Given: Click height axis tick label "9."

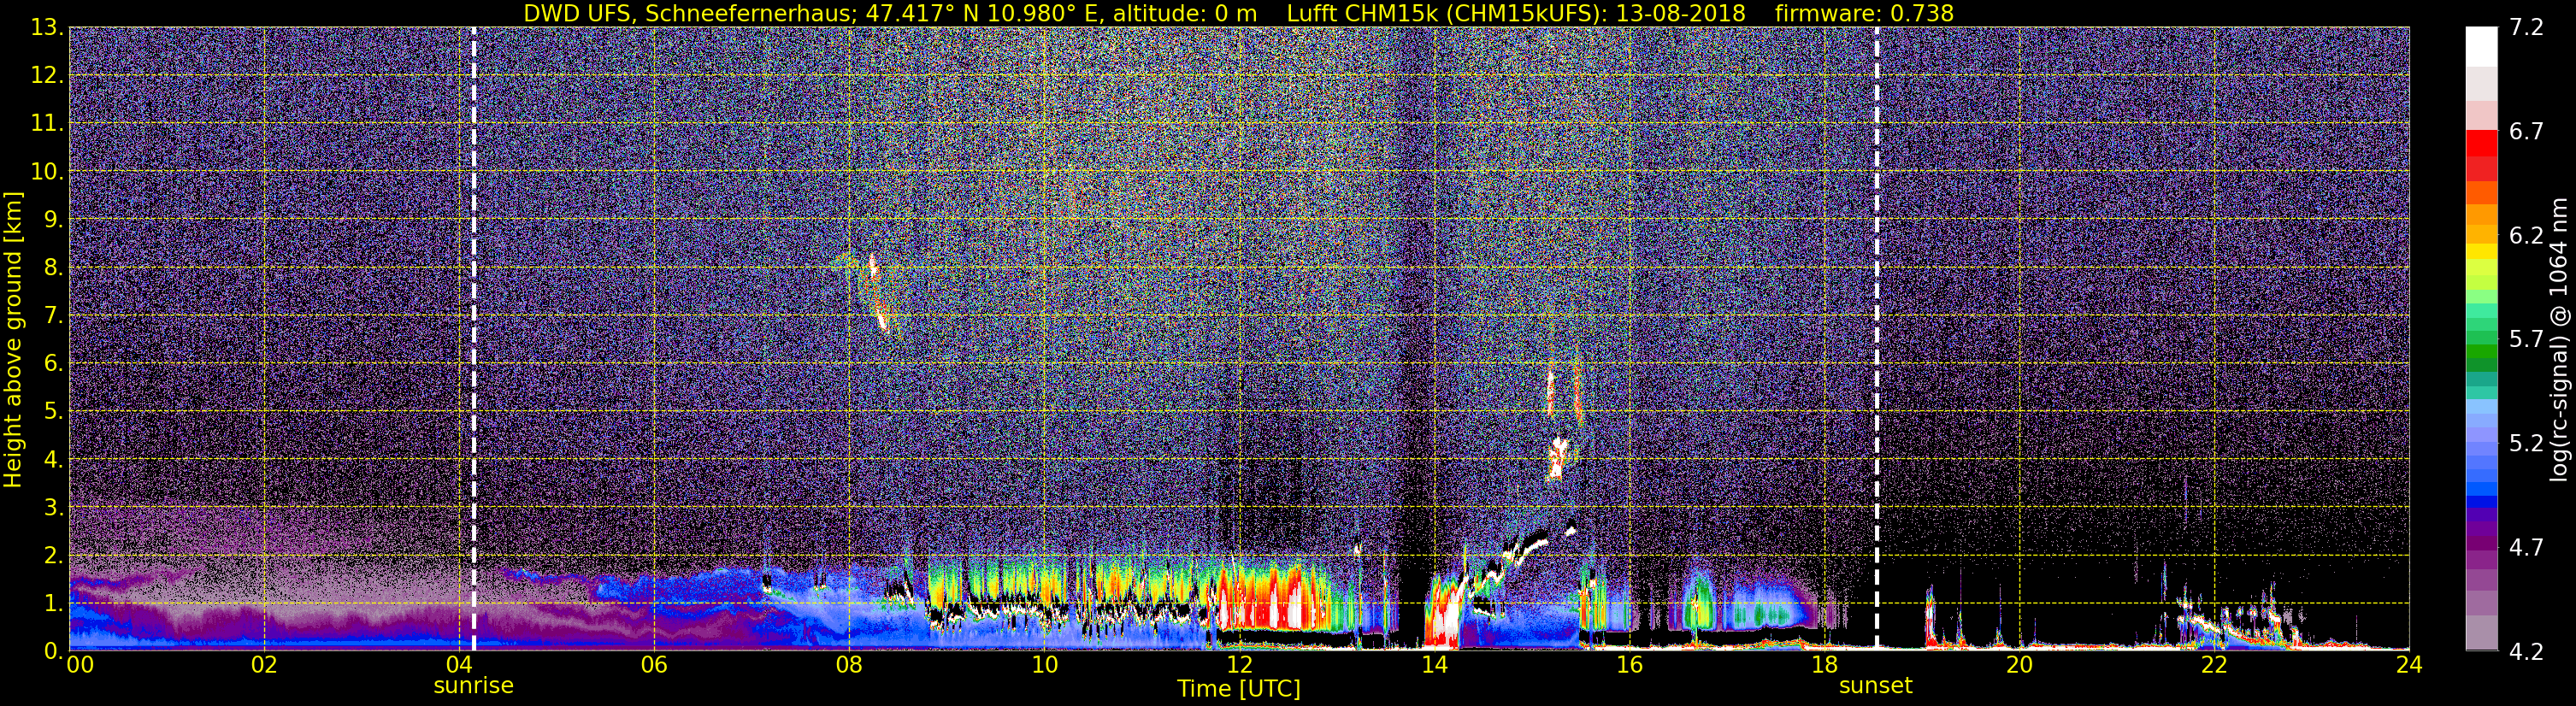Looking at the screenshot, I should 53,219.
